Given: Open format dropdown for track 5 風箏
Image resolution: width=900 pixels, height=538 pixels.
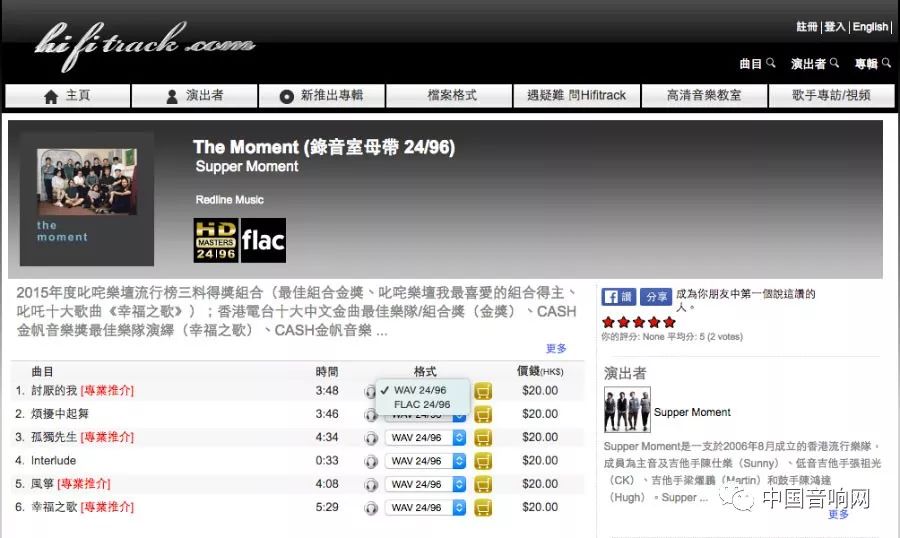Looking at the screenshot, I should coord(425,485).
